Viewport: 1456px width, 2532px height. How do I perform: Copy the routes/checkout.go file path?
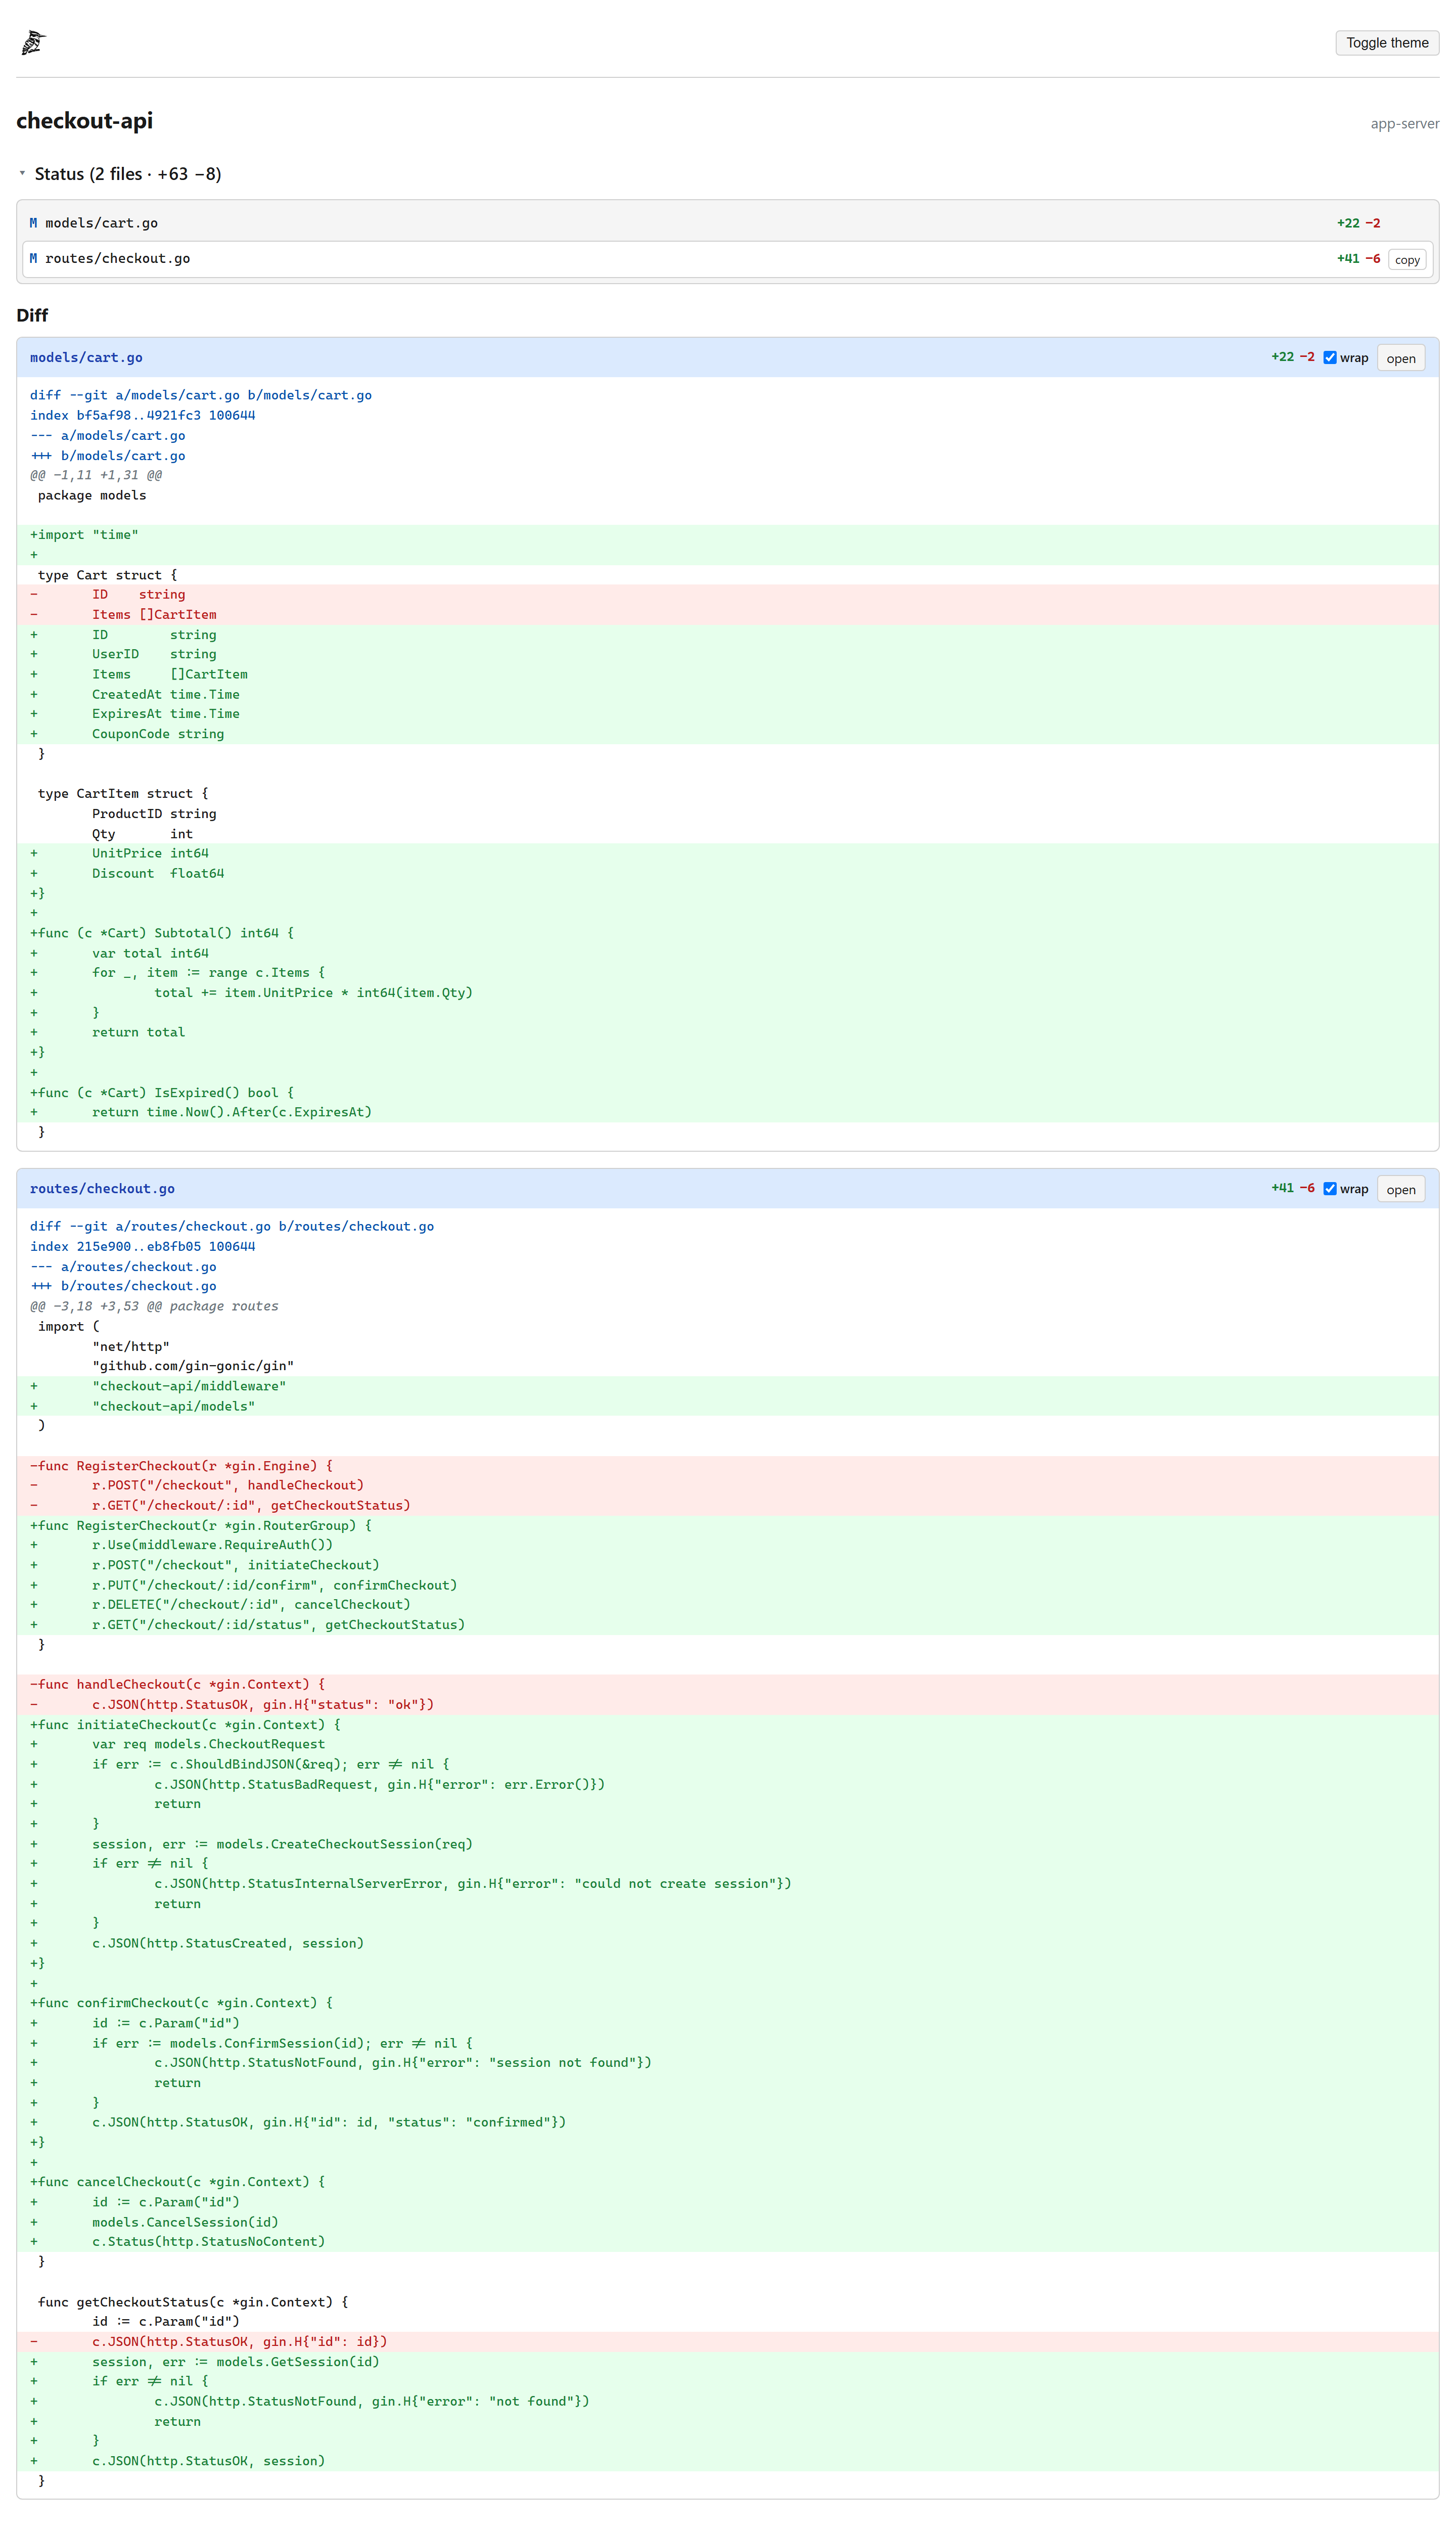(x=1406, y=260)
